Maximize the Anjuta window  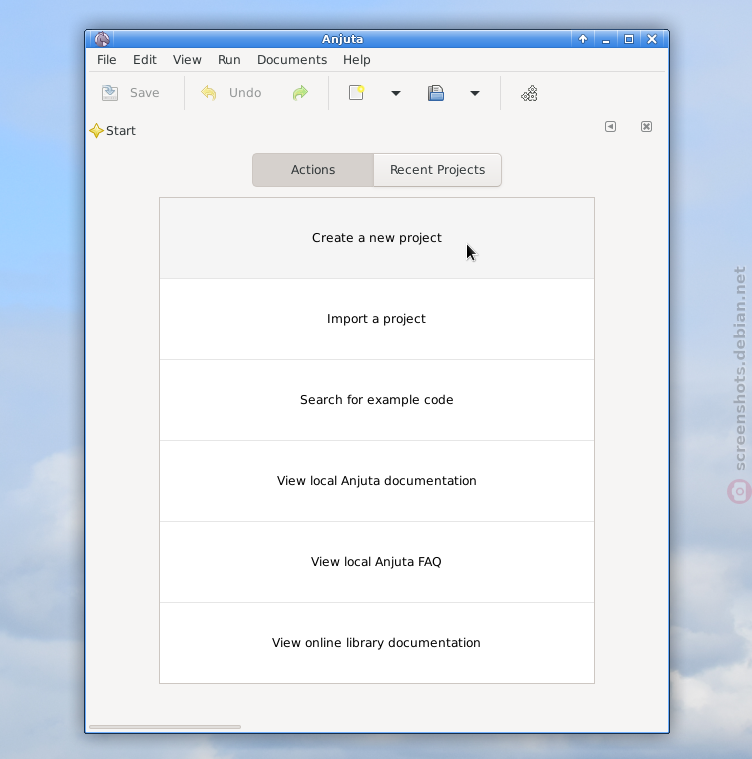pos(629,39)
